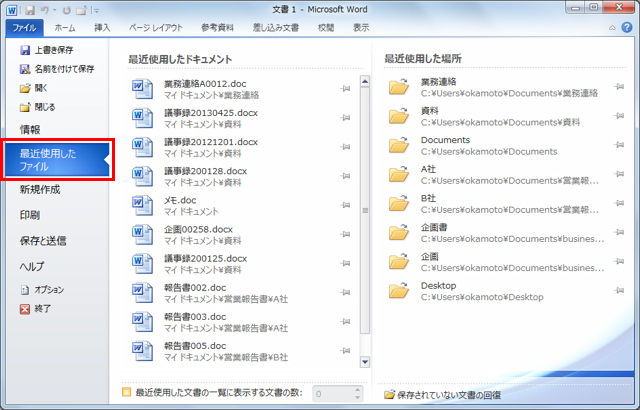Switch to the 差し込み文書 ribbon tab
The width and height of the screenshot is (640, 410).
click(x=276, y=28)
